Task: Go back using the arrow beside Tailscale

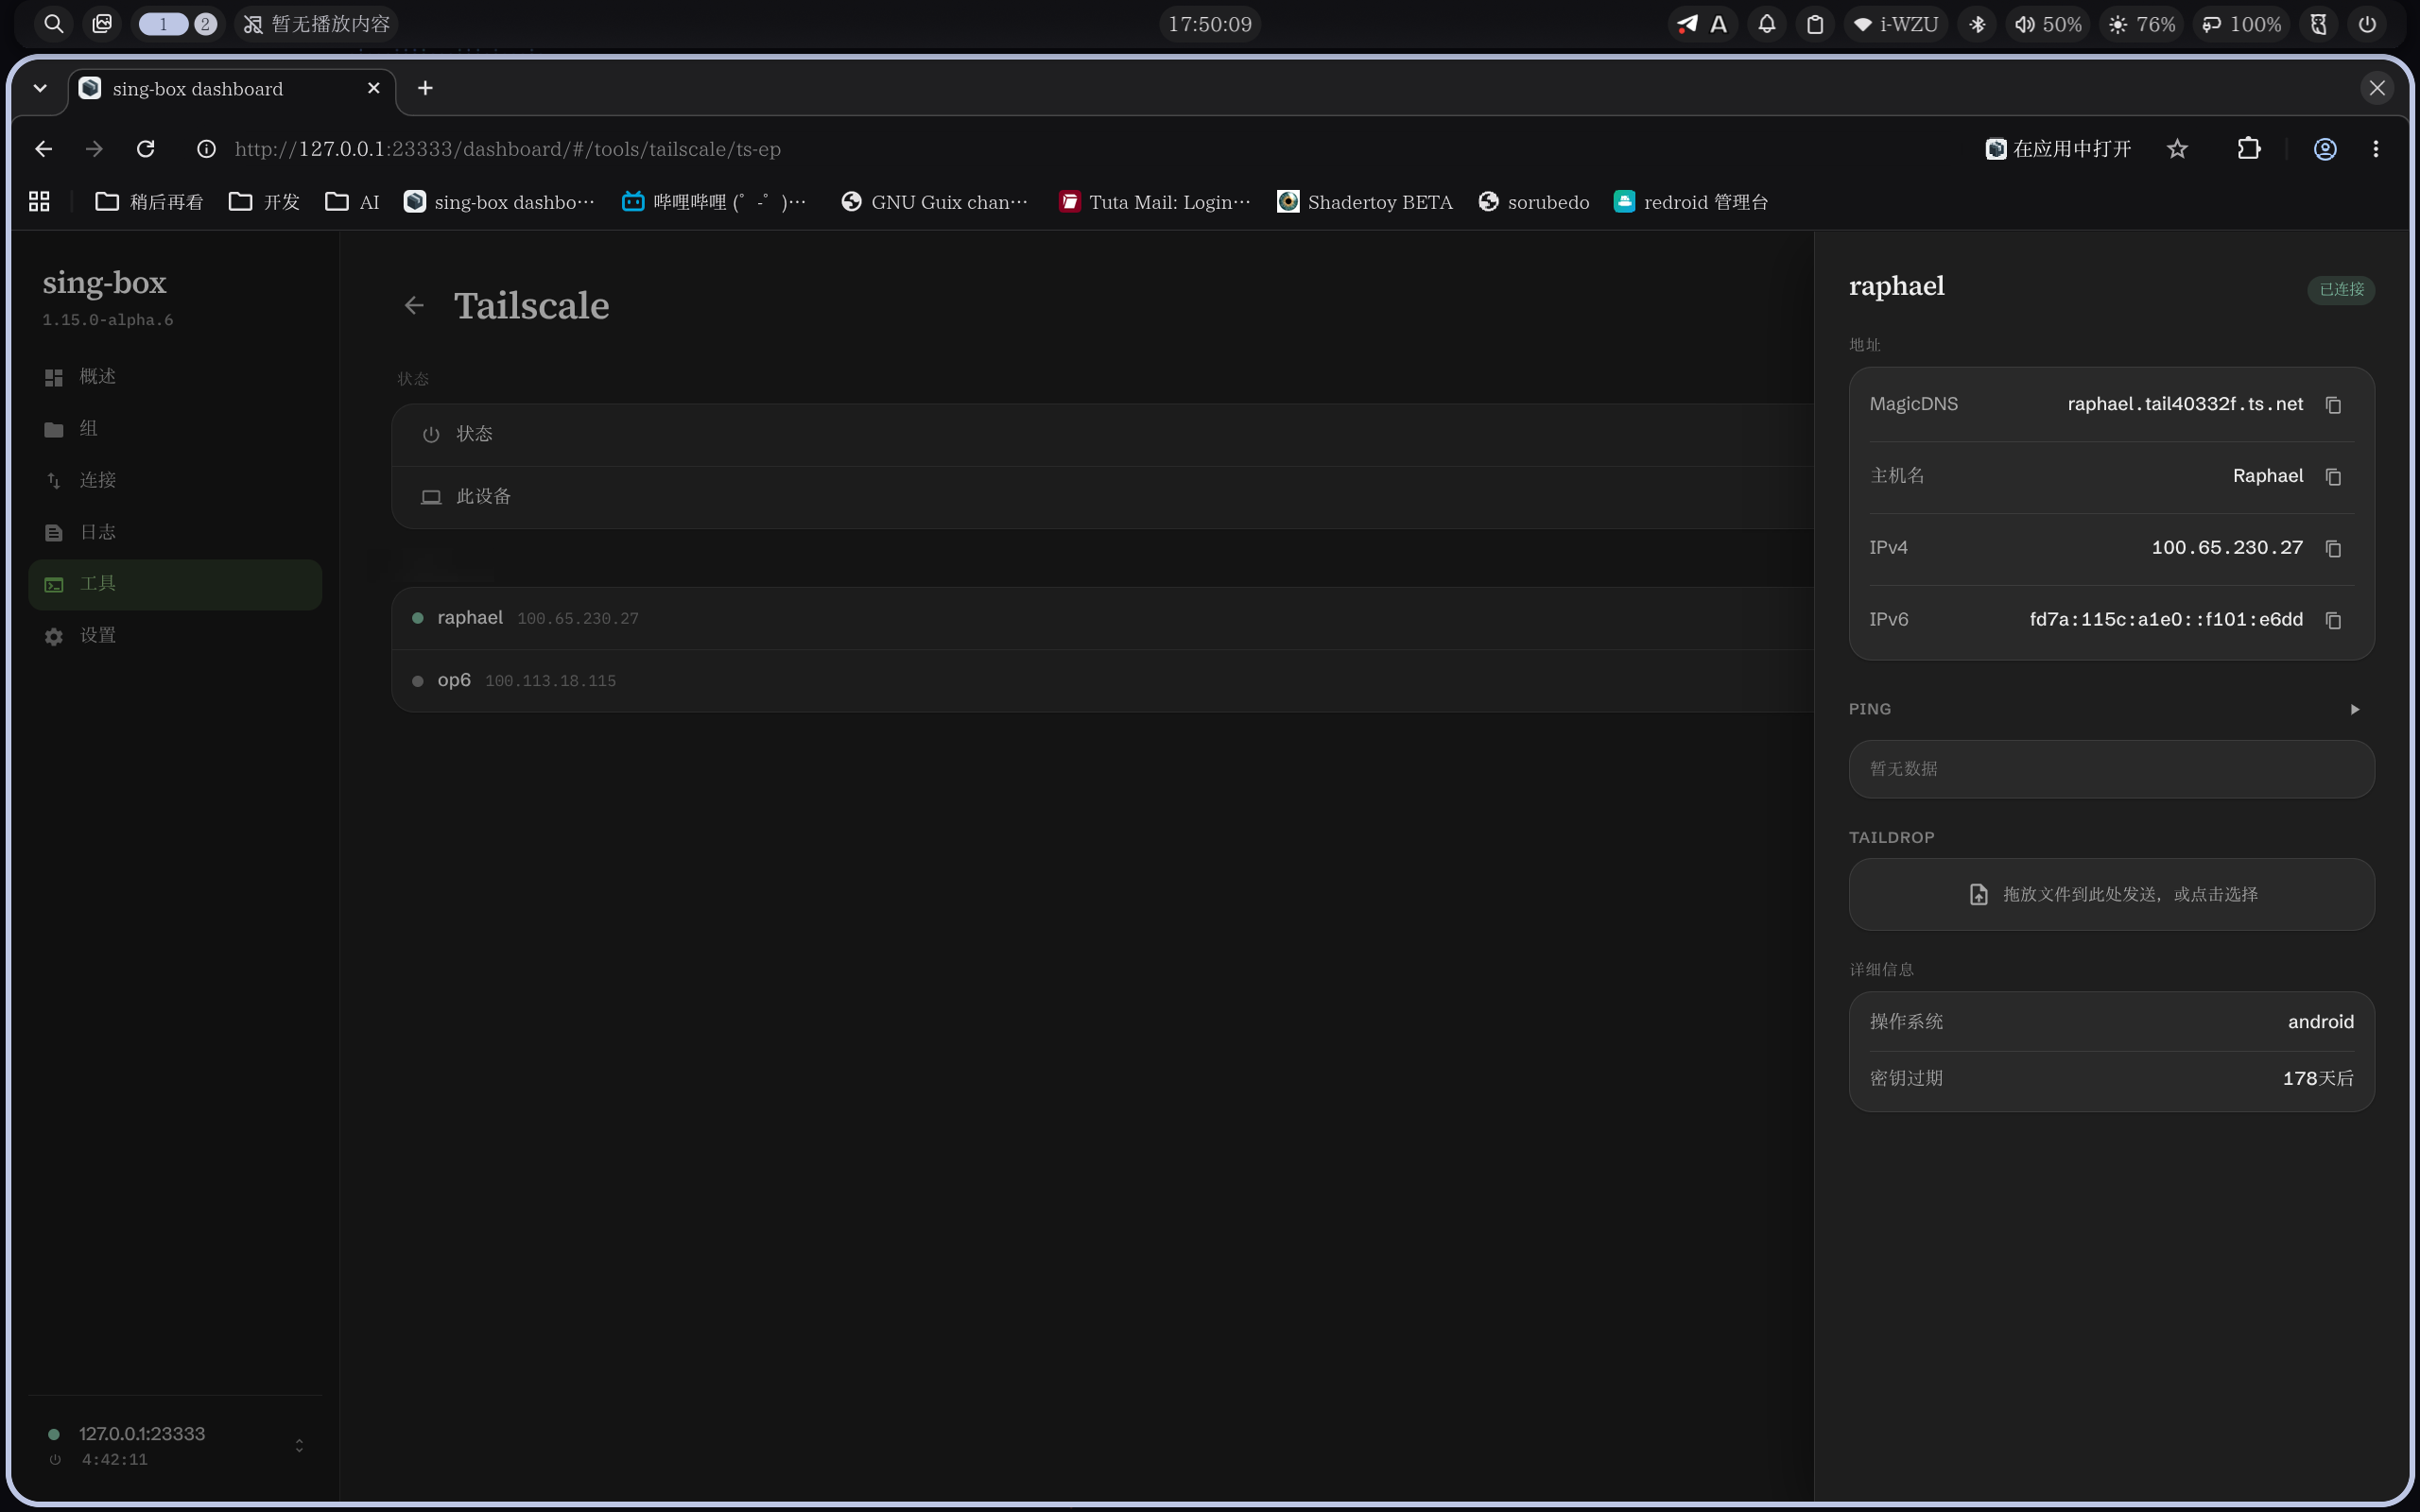Action: pos(414,305)
